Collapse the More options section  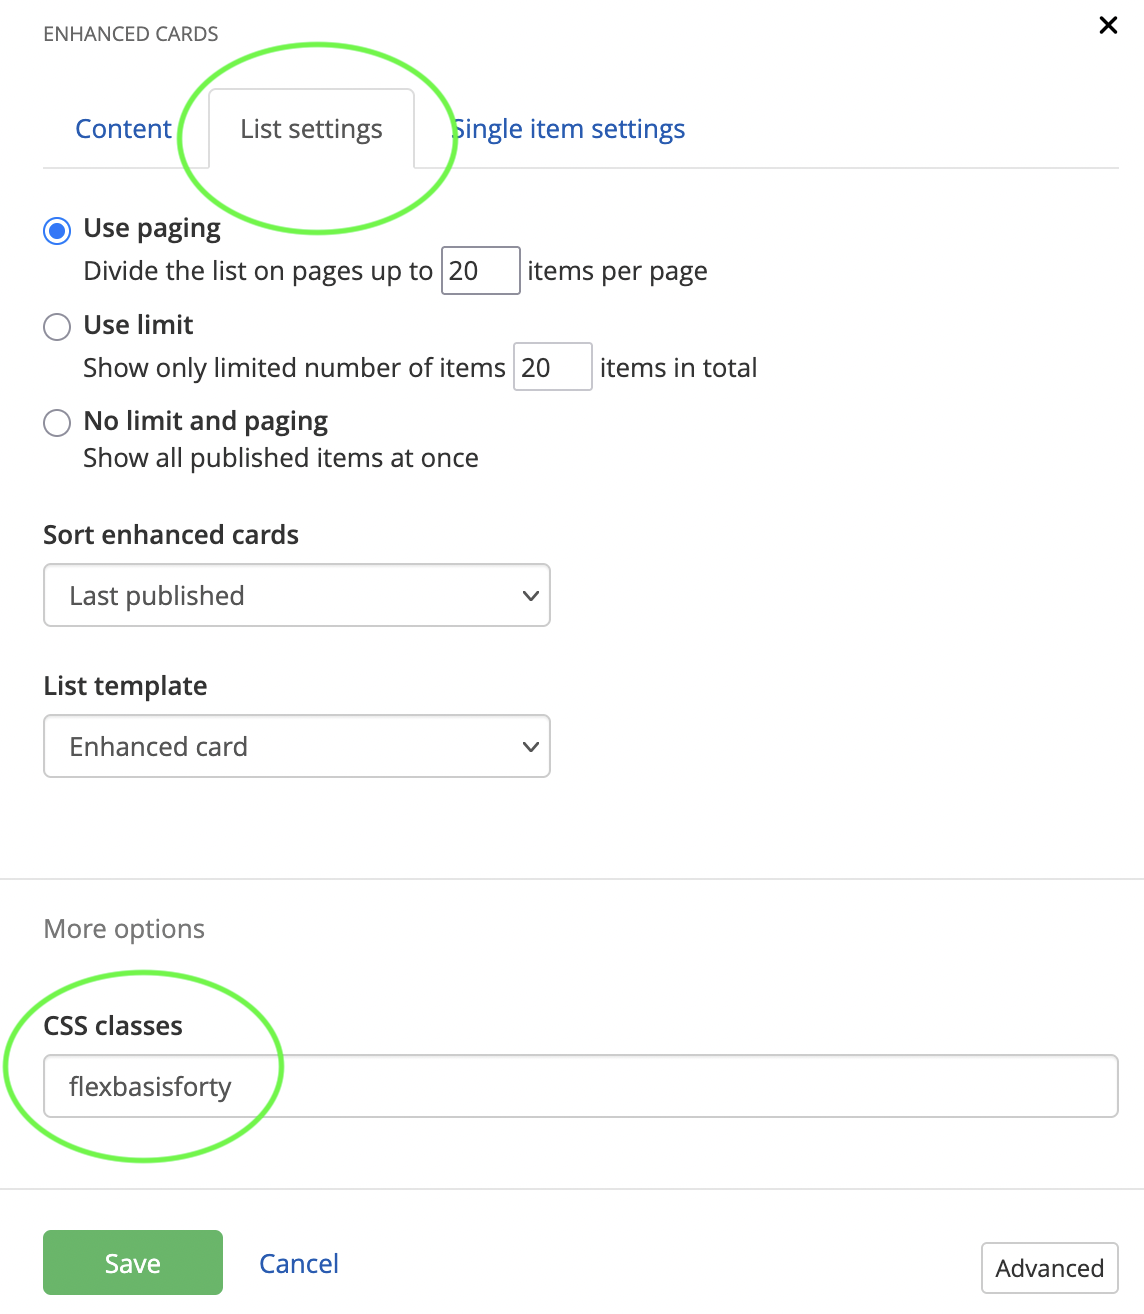click(124, 929)
